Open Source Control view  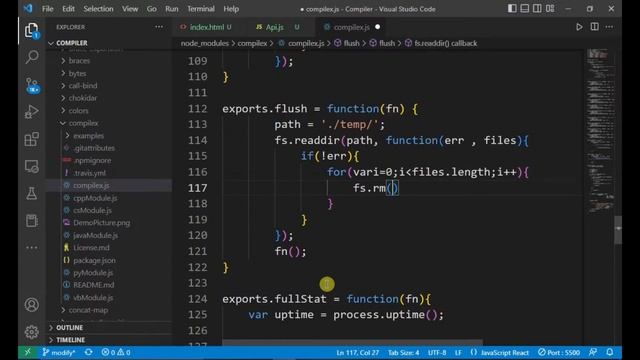click(32, 85)
